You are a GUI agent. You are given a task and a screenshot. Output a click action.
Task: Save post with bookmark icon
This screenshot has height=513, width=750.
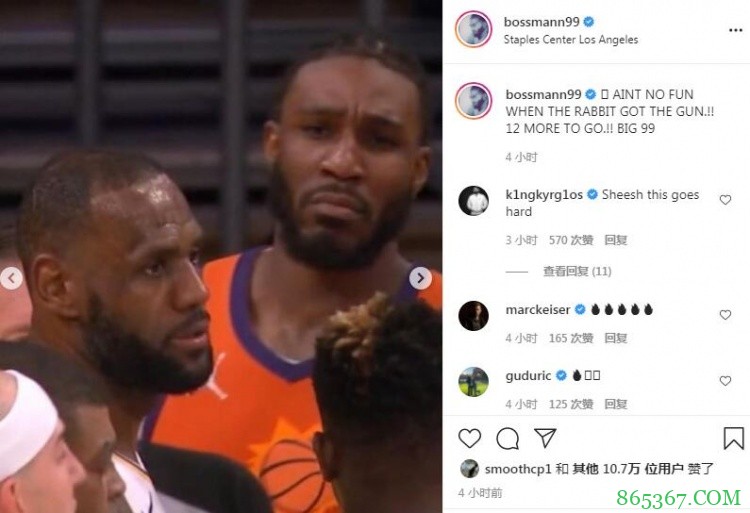tap(733, 438)
